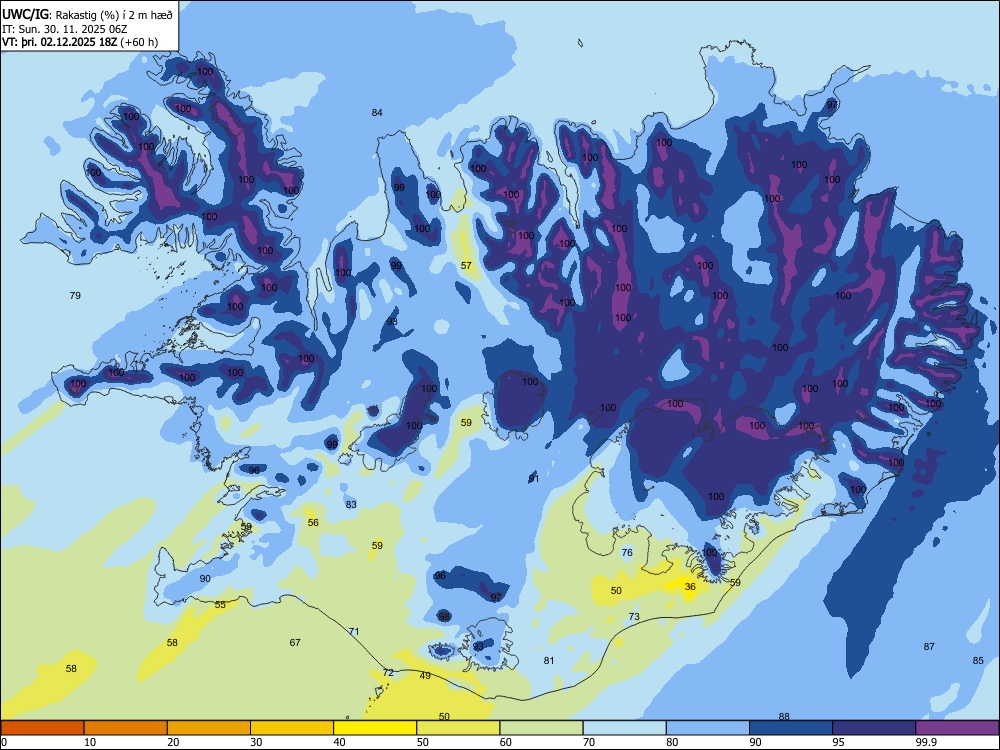Click the 50–60% pale yellow legend swatch
1000x750 pixels.
click(x=458, y=728)
